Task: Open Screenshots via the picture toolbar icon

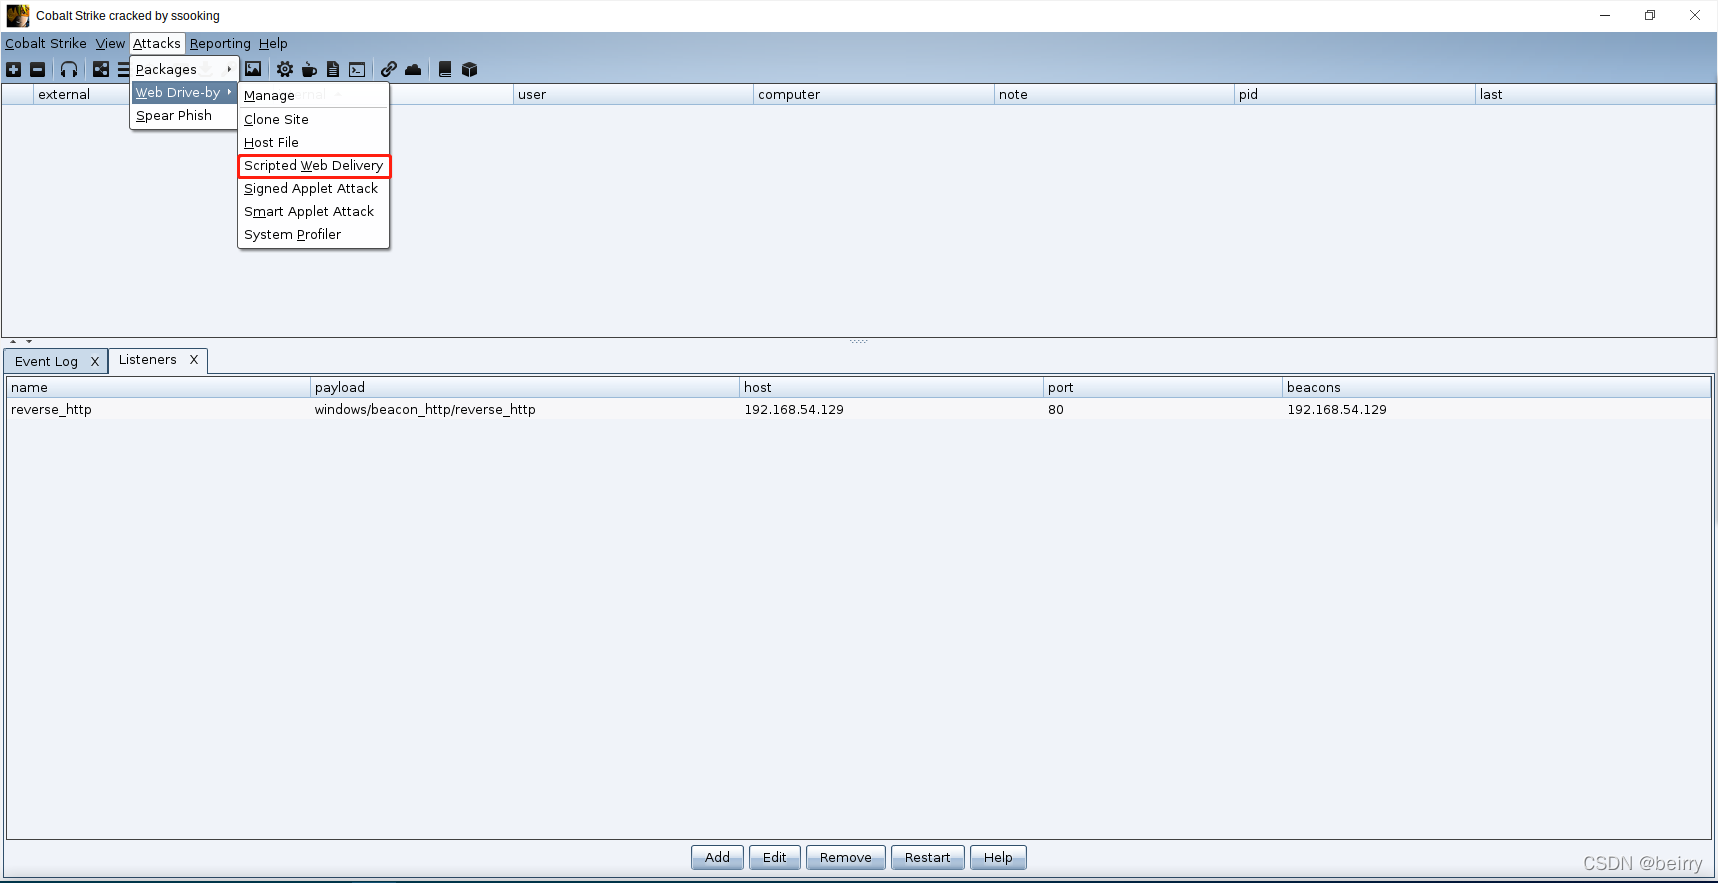Action: pyautogui.click(x=253, y=69)
